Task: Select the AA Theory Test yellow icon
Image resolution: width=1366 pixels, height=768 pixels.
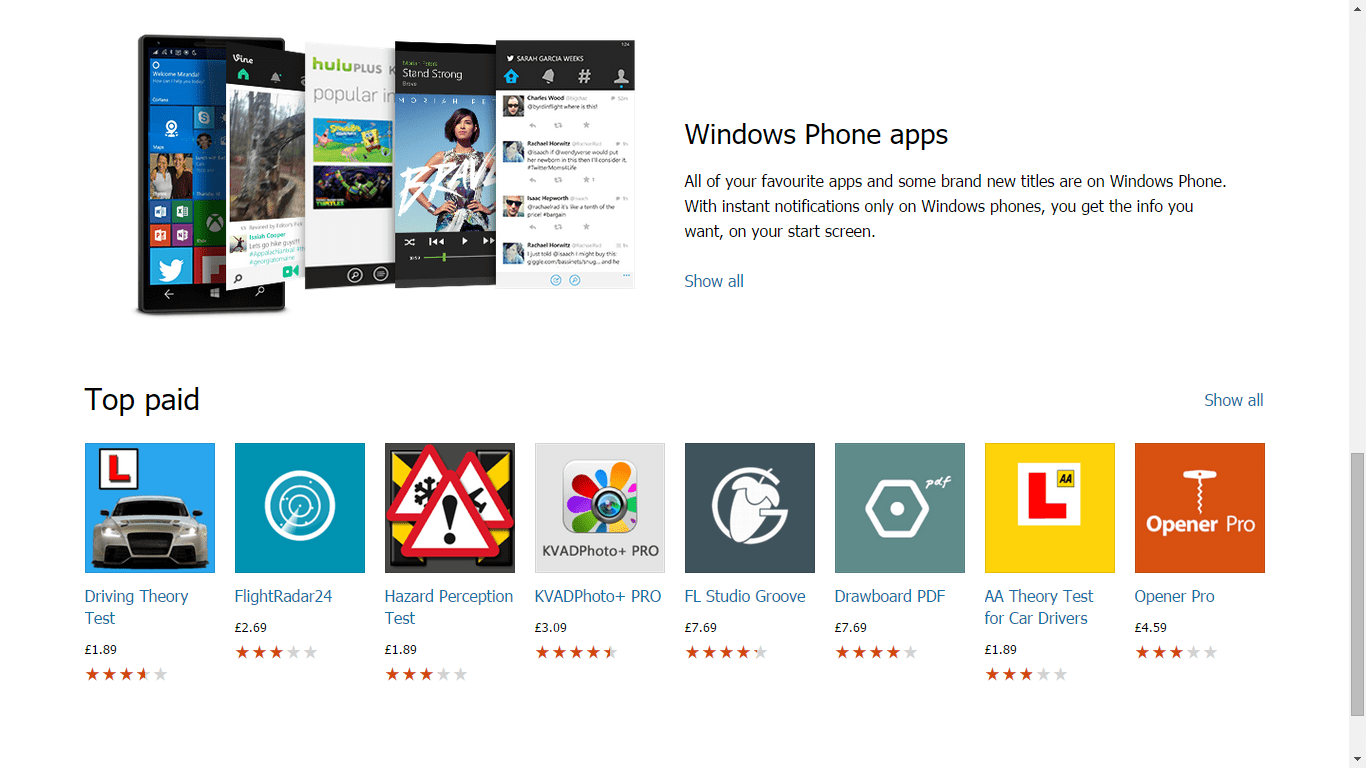Action: click(1050, 508)
